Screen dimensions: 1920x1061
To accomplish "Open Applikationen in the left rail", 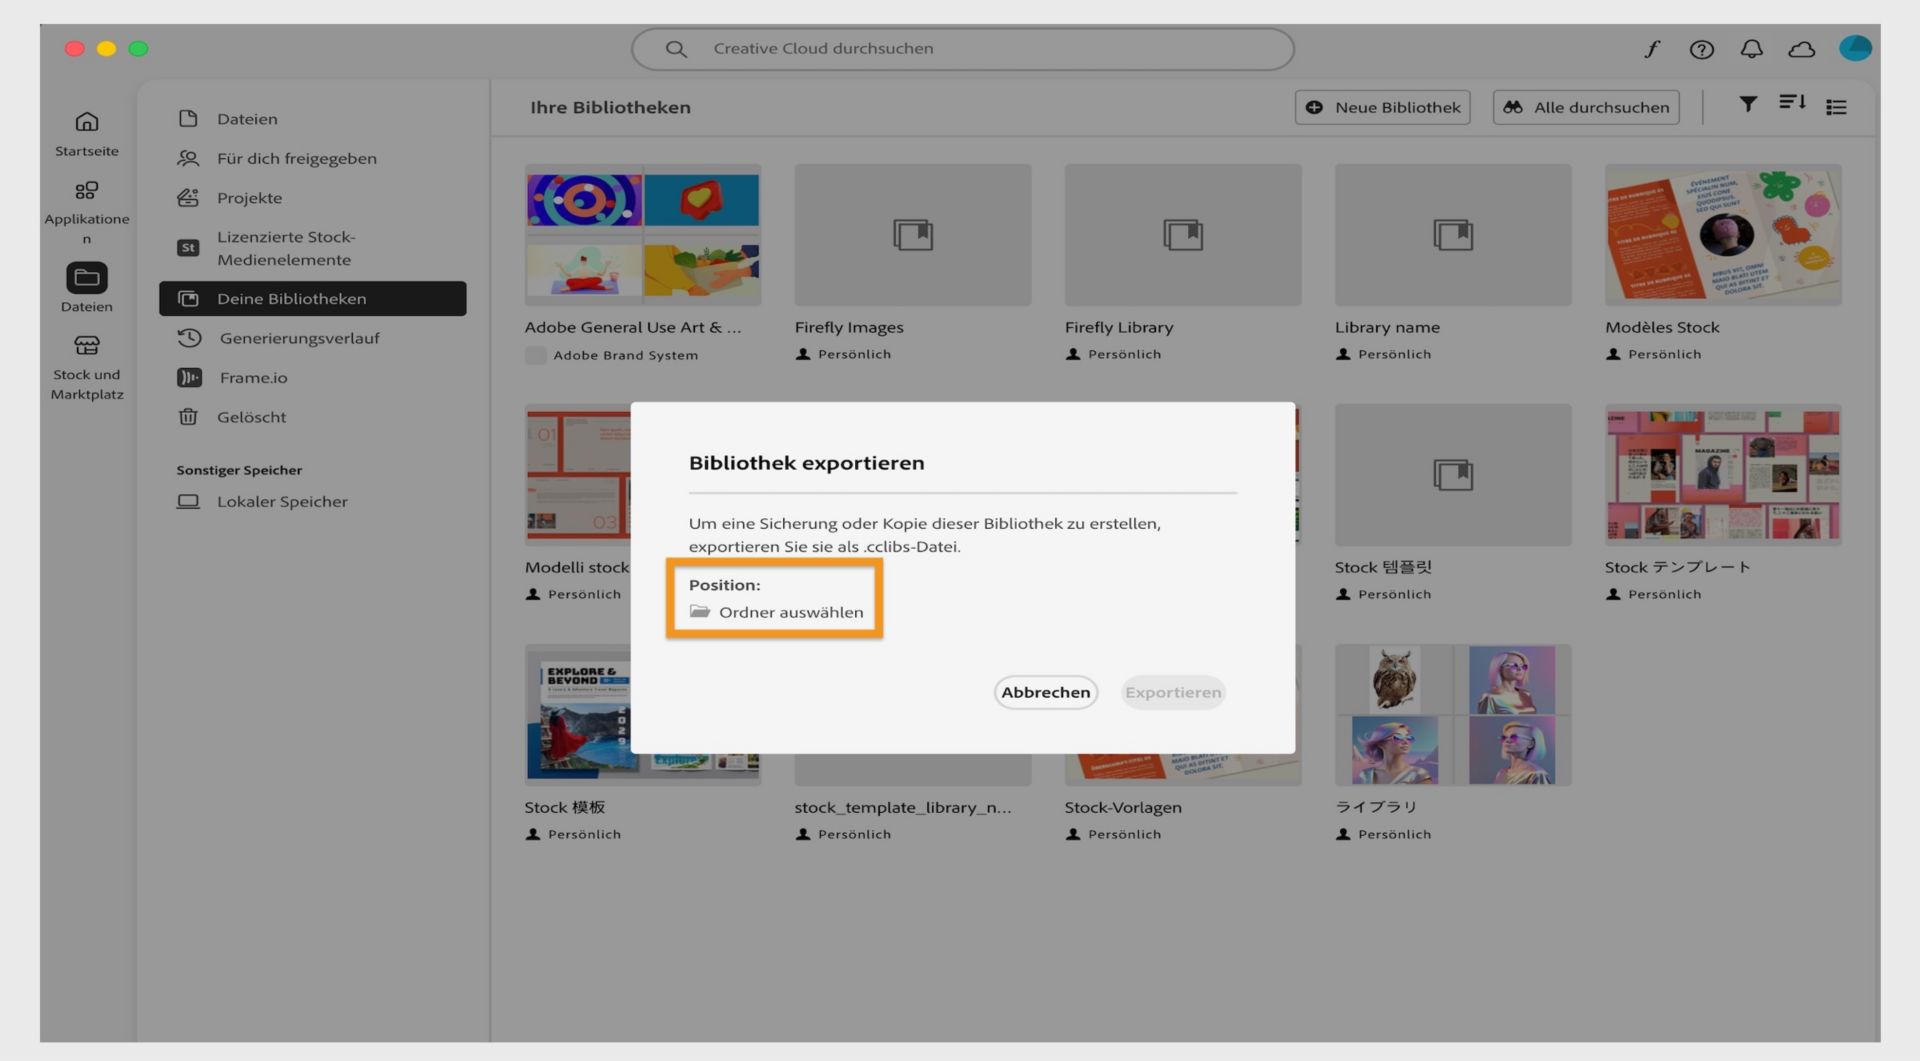I will (87, 213).
